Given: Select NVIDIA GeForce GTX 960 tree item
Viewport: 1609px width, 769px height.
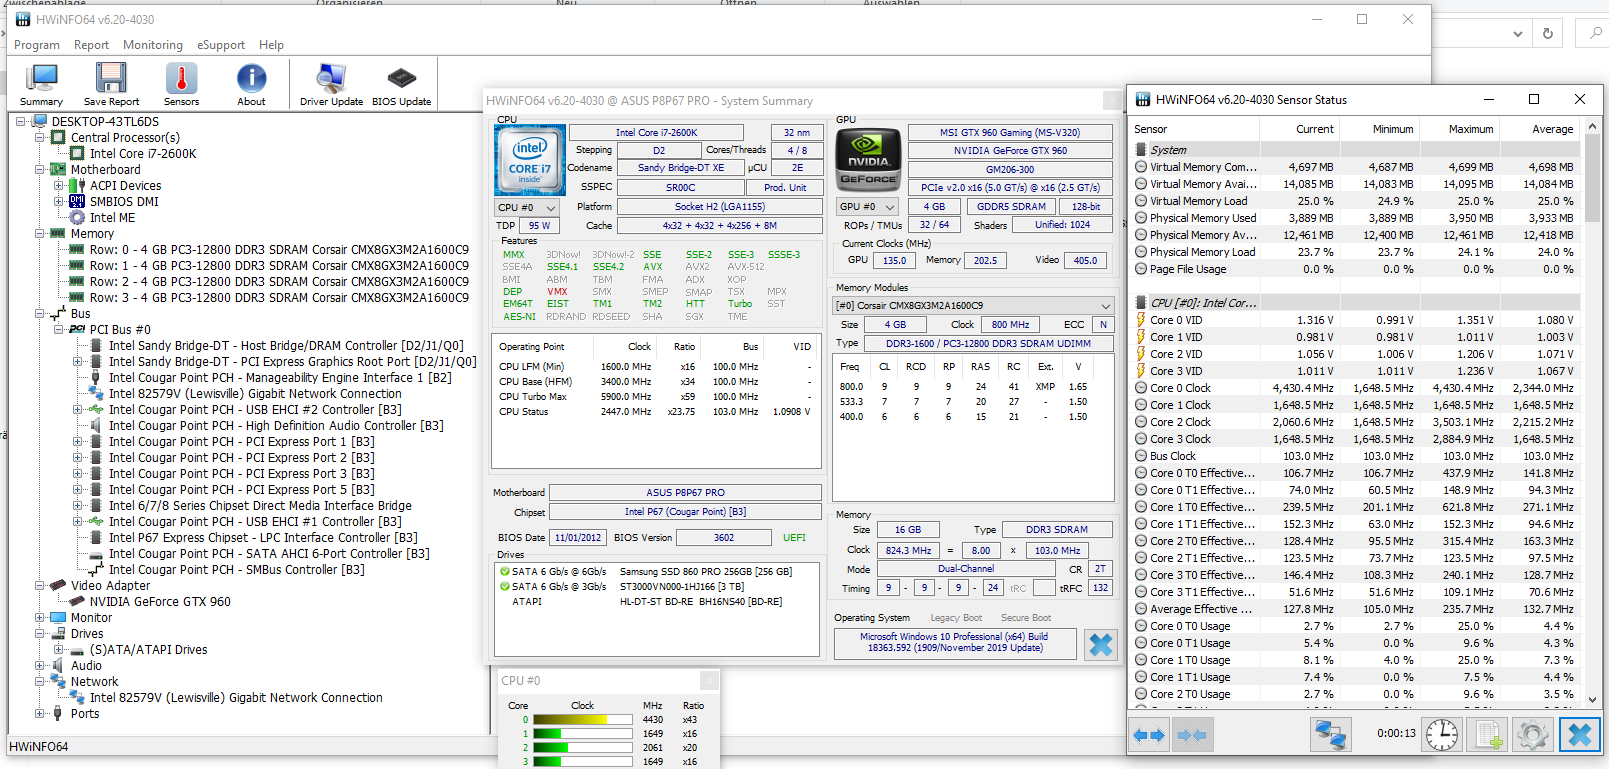Looking at the screenshot, I should point(160,602).
